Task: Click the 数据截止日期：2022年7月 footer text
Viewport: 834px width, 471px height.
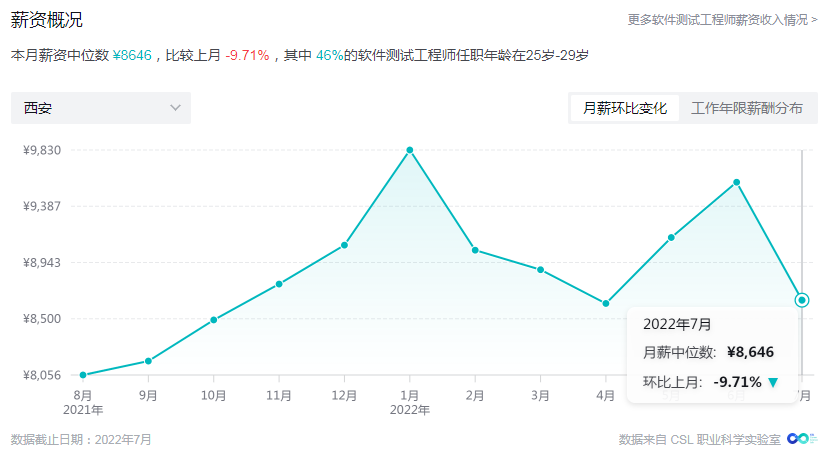Action: [81, 440]
